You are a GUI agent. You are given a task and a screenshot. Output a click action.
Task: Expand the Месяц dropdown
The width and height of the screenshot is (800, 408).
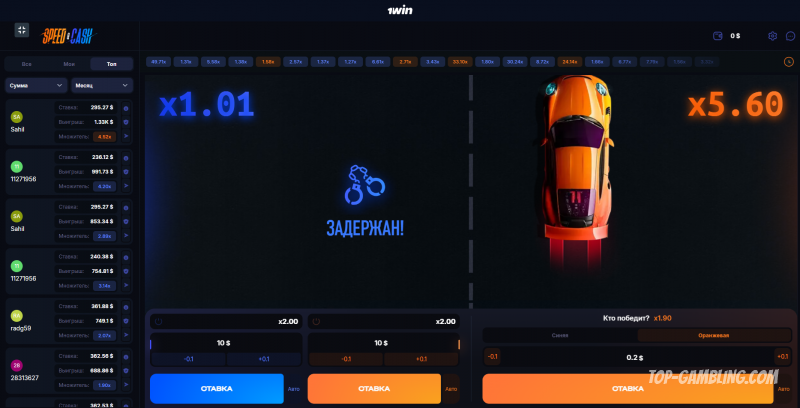coord(102,85)
